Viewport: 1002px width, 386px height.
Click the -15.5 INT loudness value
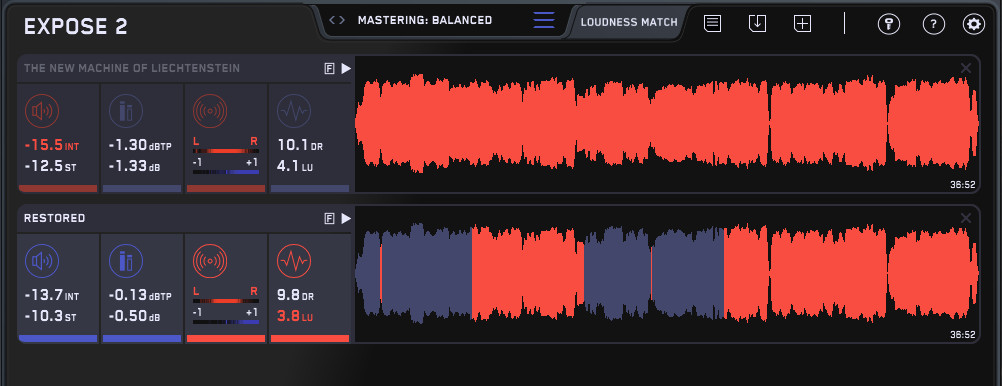[52, 146]
